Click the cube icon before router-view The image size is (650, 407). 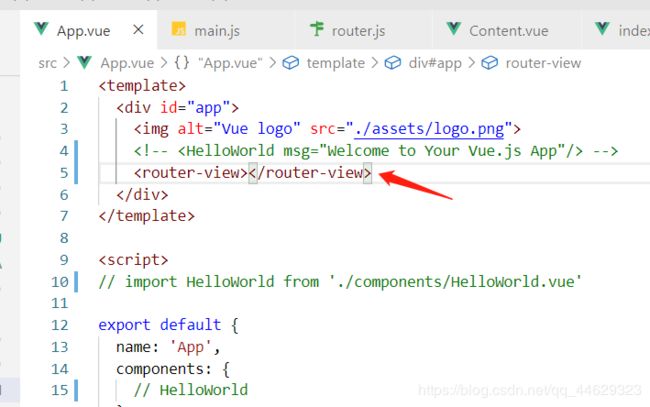pos(490,63)
